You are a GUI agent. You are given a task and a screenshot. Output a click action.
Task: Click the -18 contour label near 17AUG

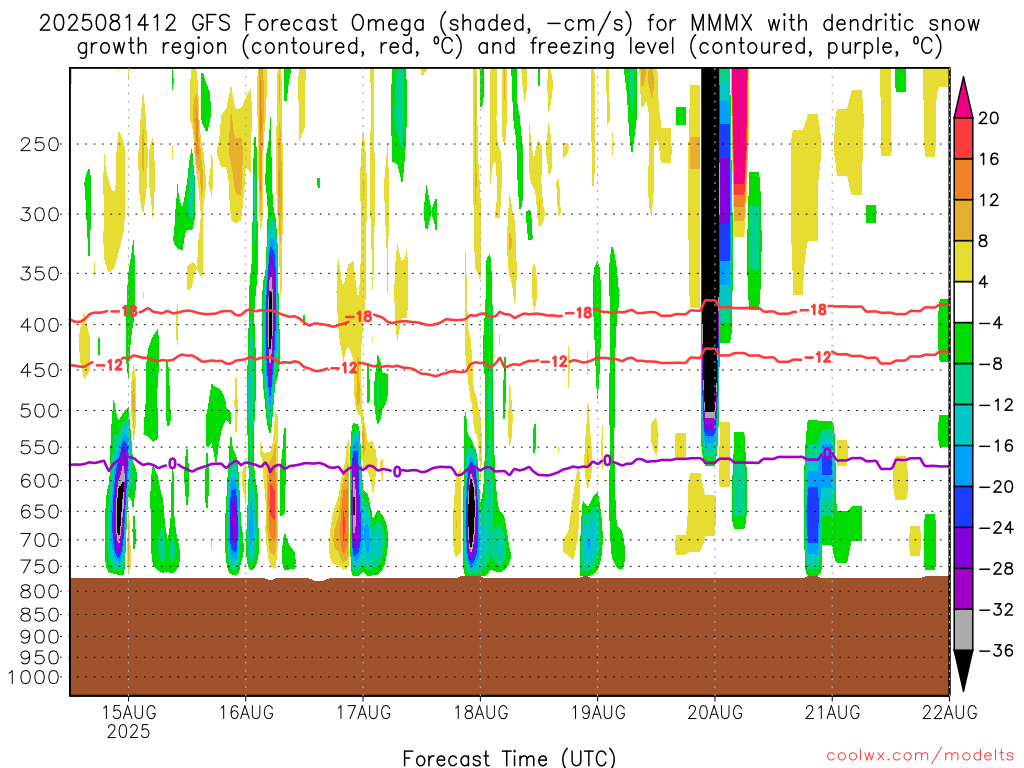click(359, 317)
